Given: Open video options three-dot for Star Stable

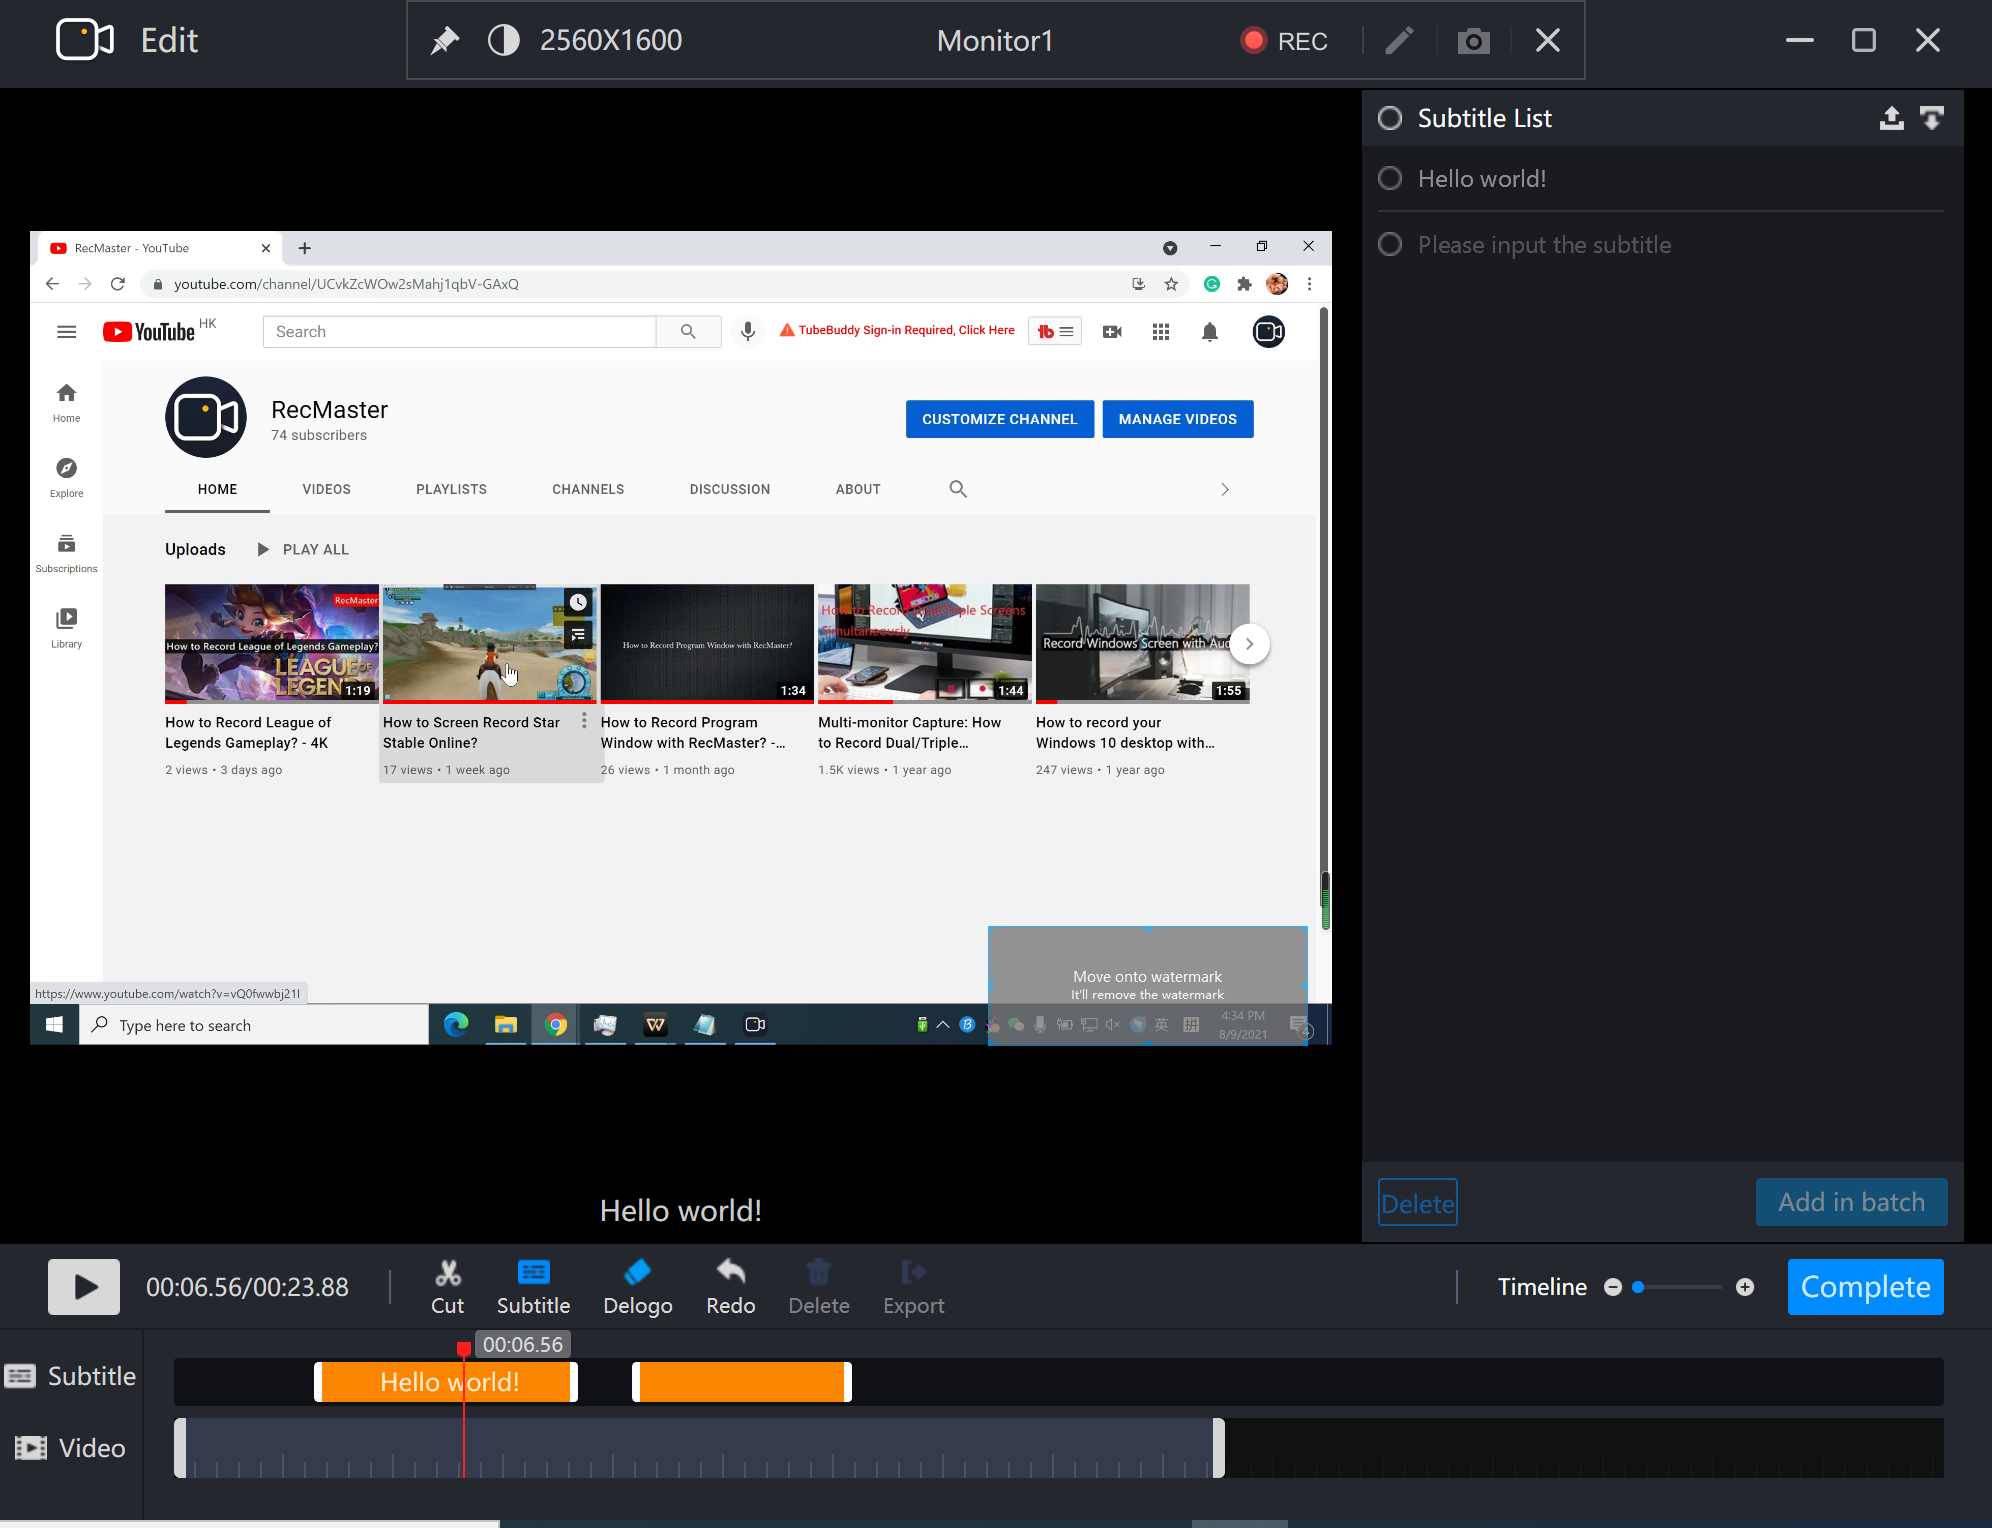Looking at the screenshot, I should click(x=584, y=722).
